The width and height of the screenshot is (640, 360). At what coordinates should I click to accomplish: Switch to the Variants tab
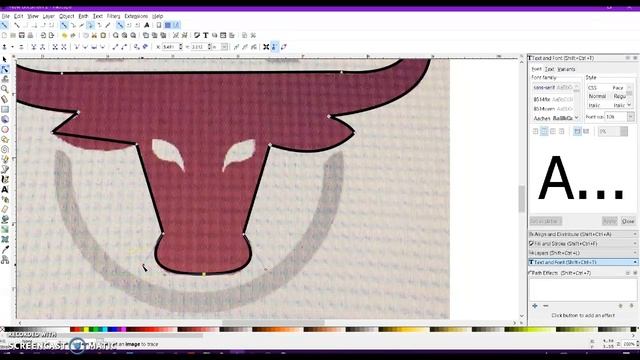567,69
